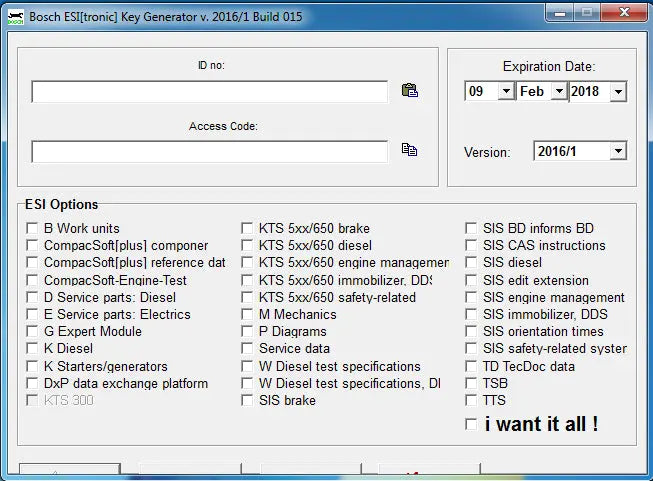Click the paste icon next to ID no
Image resolution: width=653 pixels, height=481 pixels.
(x=410, y=90)
